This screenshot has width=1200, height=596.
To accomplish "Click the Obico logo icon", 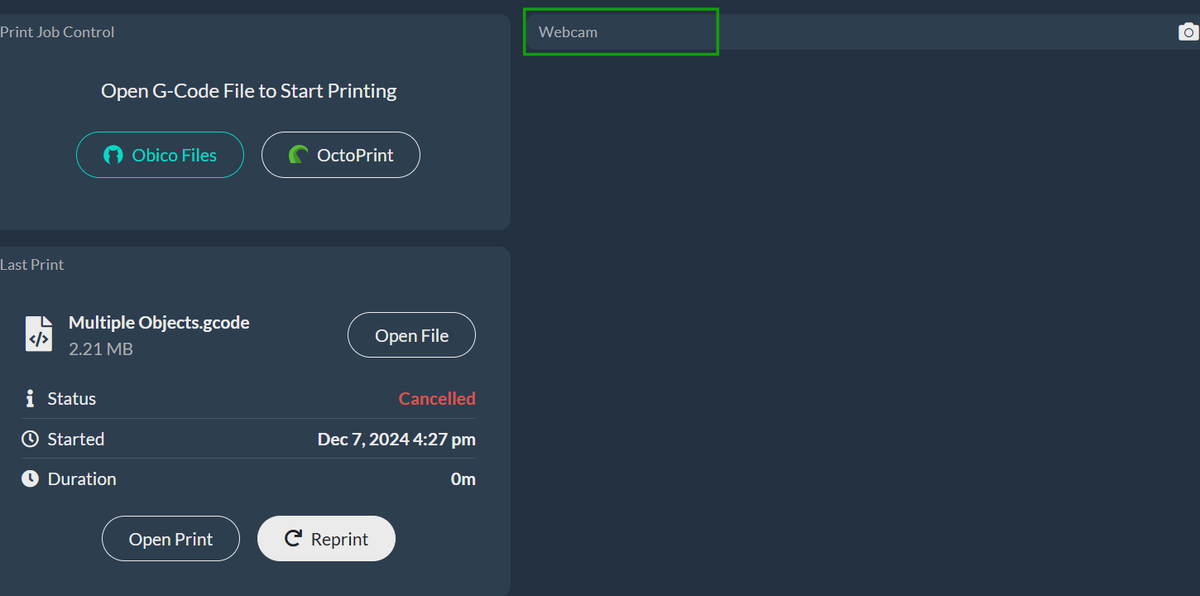I will 113,155.
